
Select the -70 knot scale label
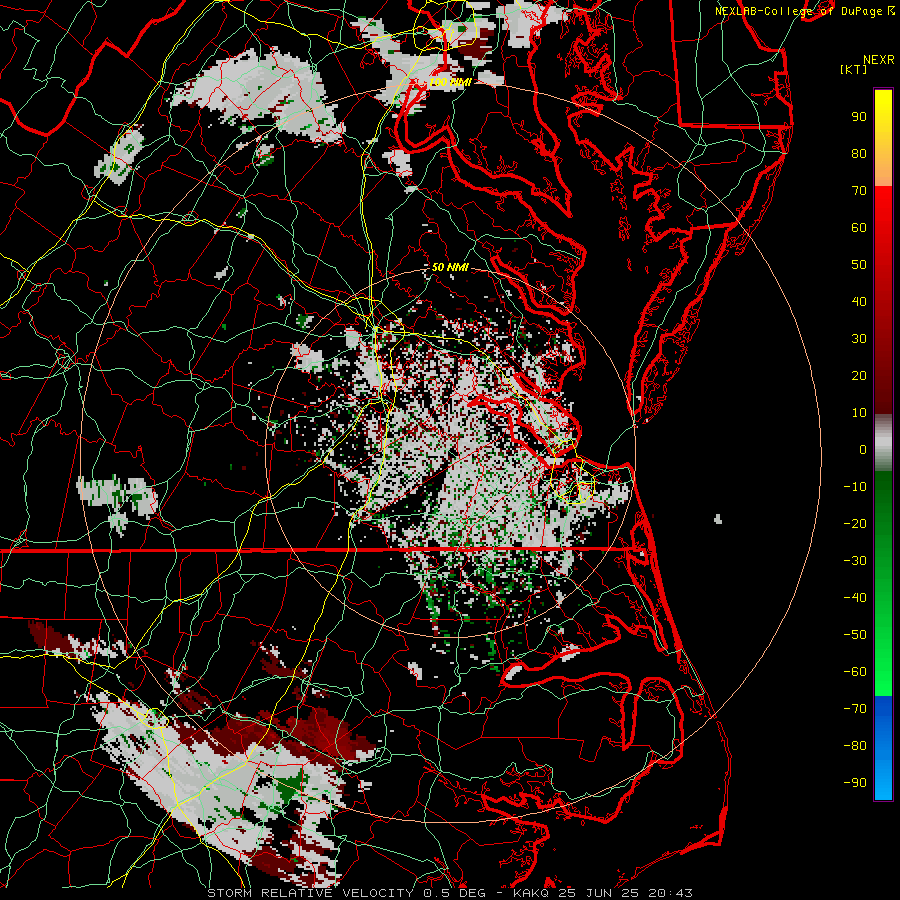coord(855,709)
